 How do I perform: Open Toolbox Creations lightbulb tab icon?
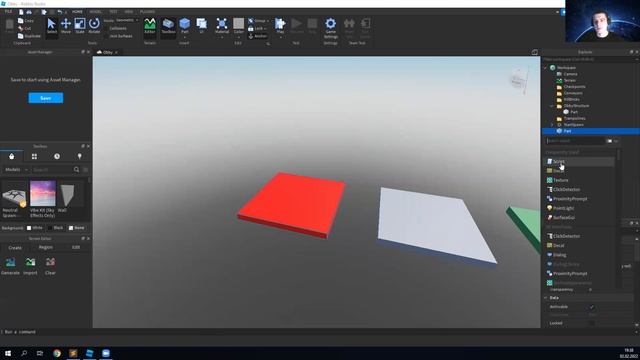click(x=80, y=156)
